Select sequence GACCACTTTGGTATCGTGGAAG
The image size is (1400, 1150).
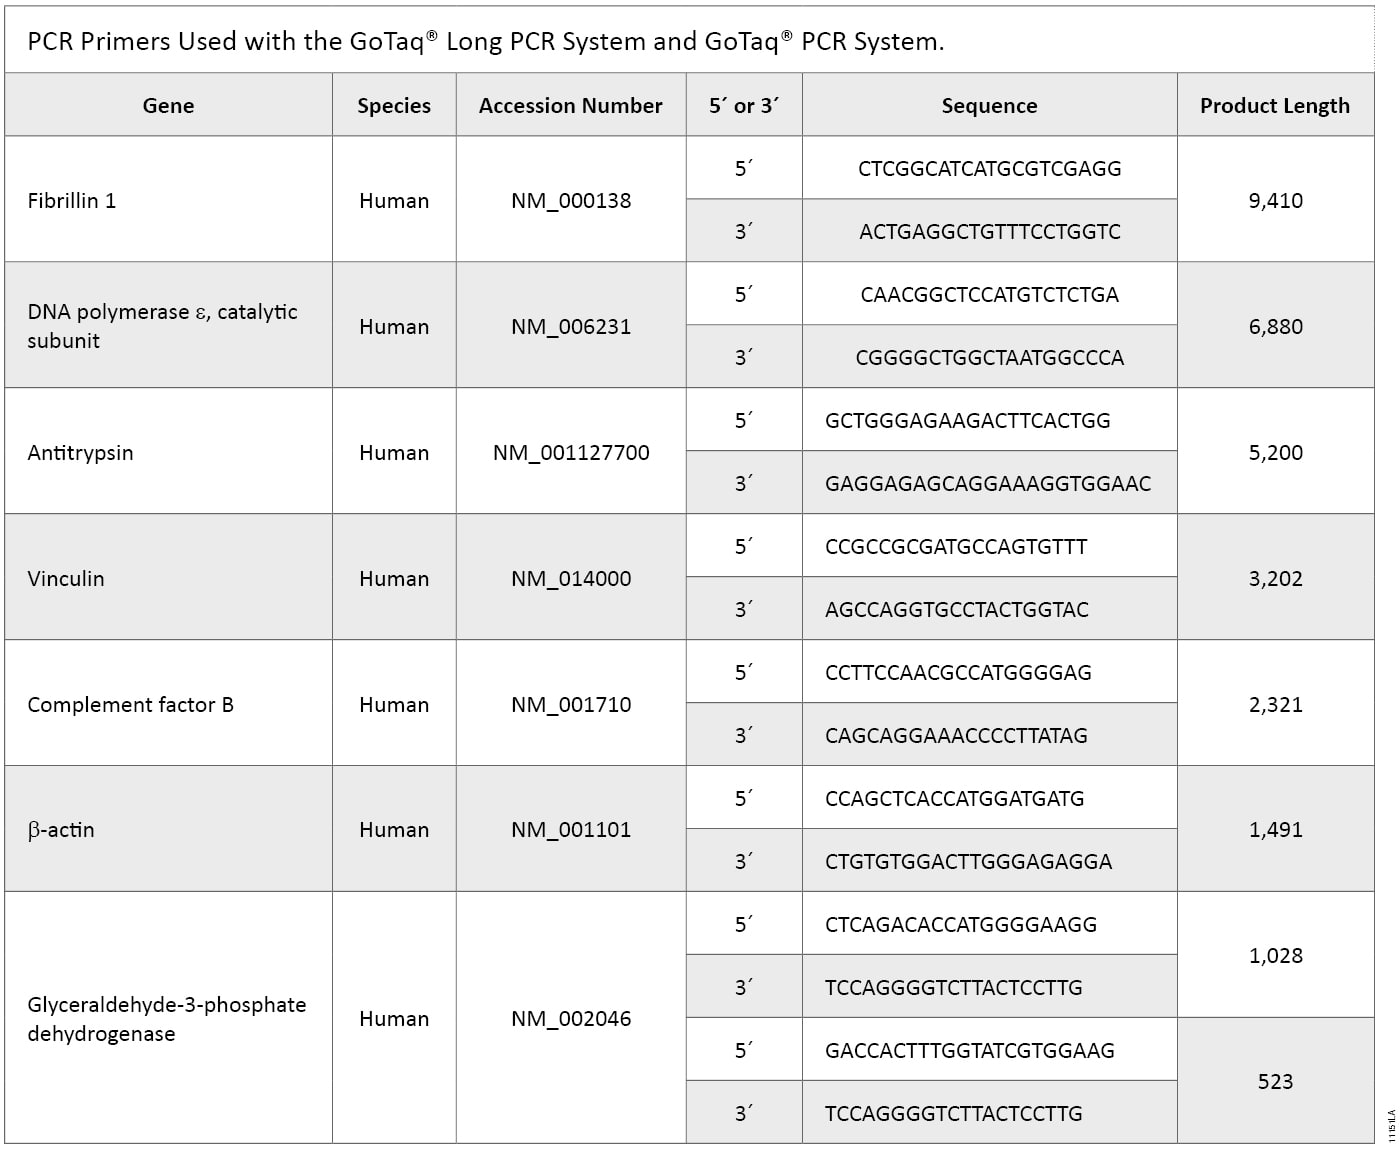[969, 1050]
